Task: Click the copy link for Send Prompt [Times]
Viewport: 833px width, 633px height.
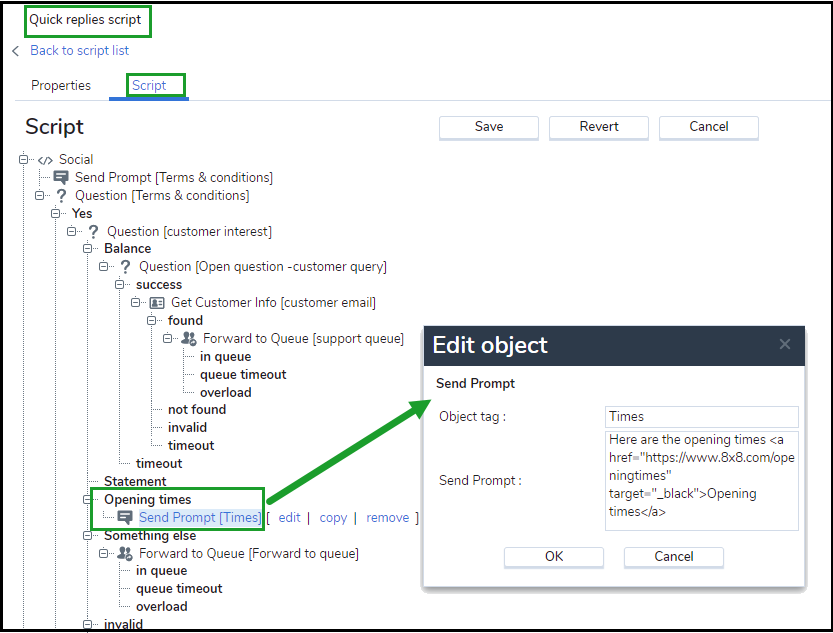Action: pyautogui.click(x=333, y=518)
